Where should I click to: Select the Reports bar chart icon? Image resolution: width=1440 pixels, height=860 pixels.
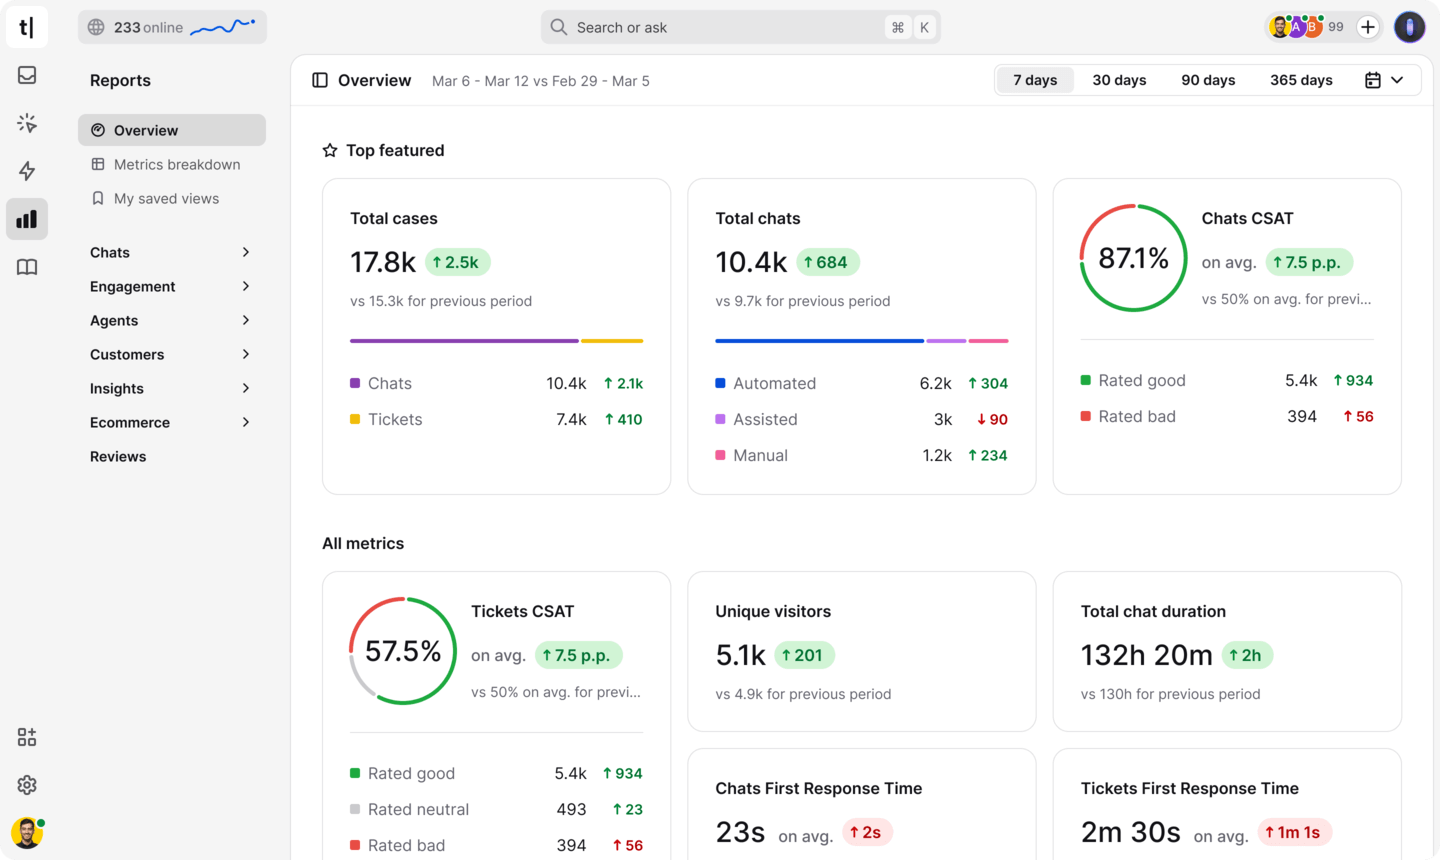click(x=26, y=219)
